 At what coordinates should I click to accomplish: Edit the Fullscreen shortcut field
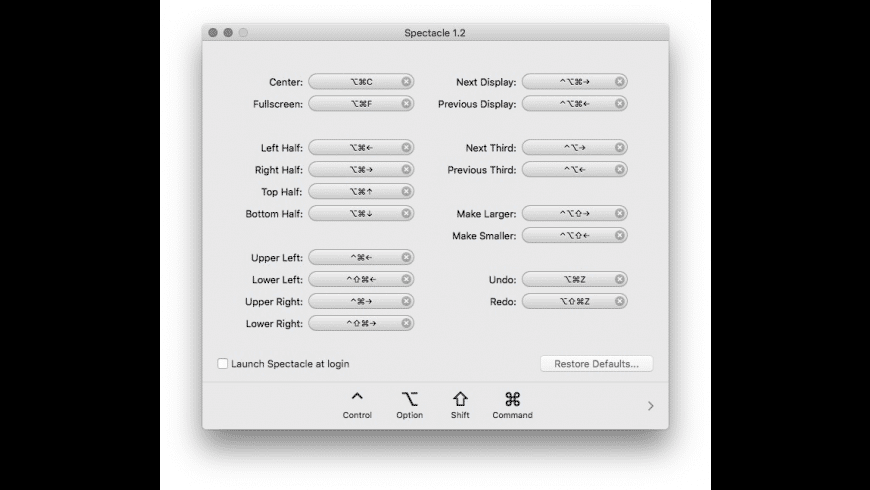[x=361, y=104]
